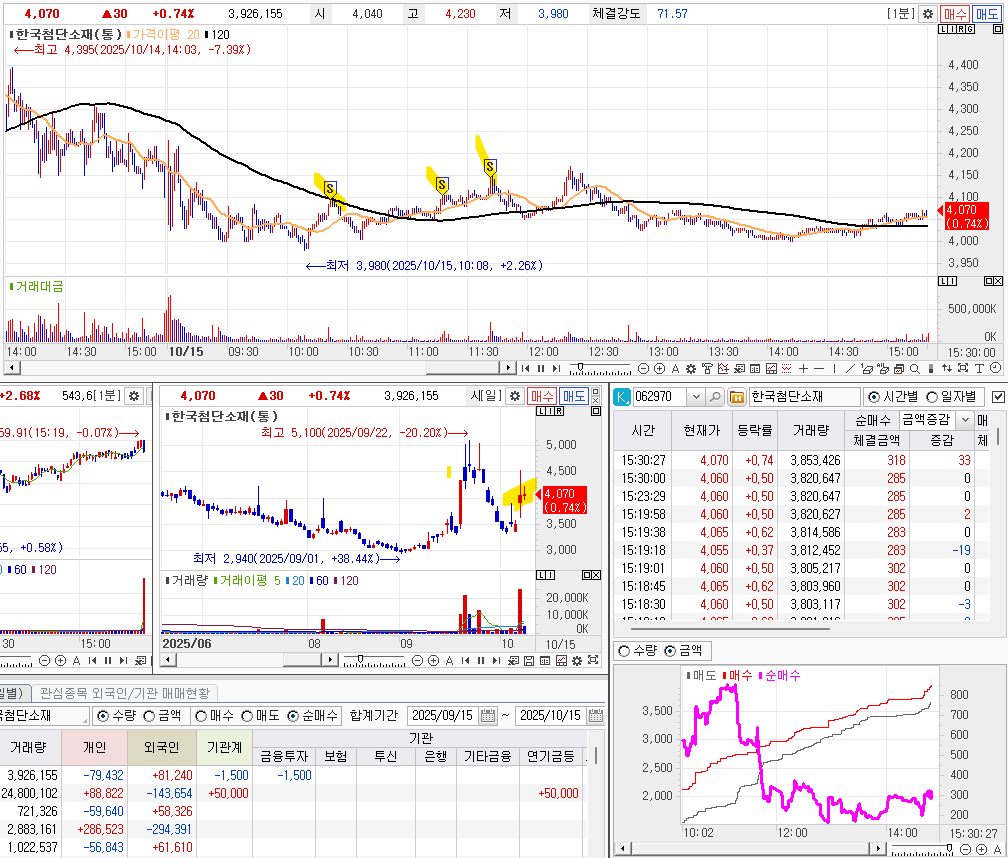Open stock code 062970 dropdown arrow

tap(696, 397)
